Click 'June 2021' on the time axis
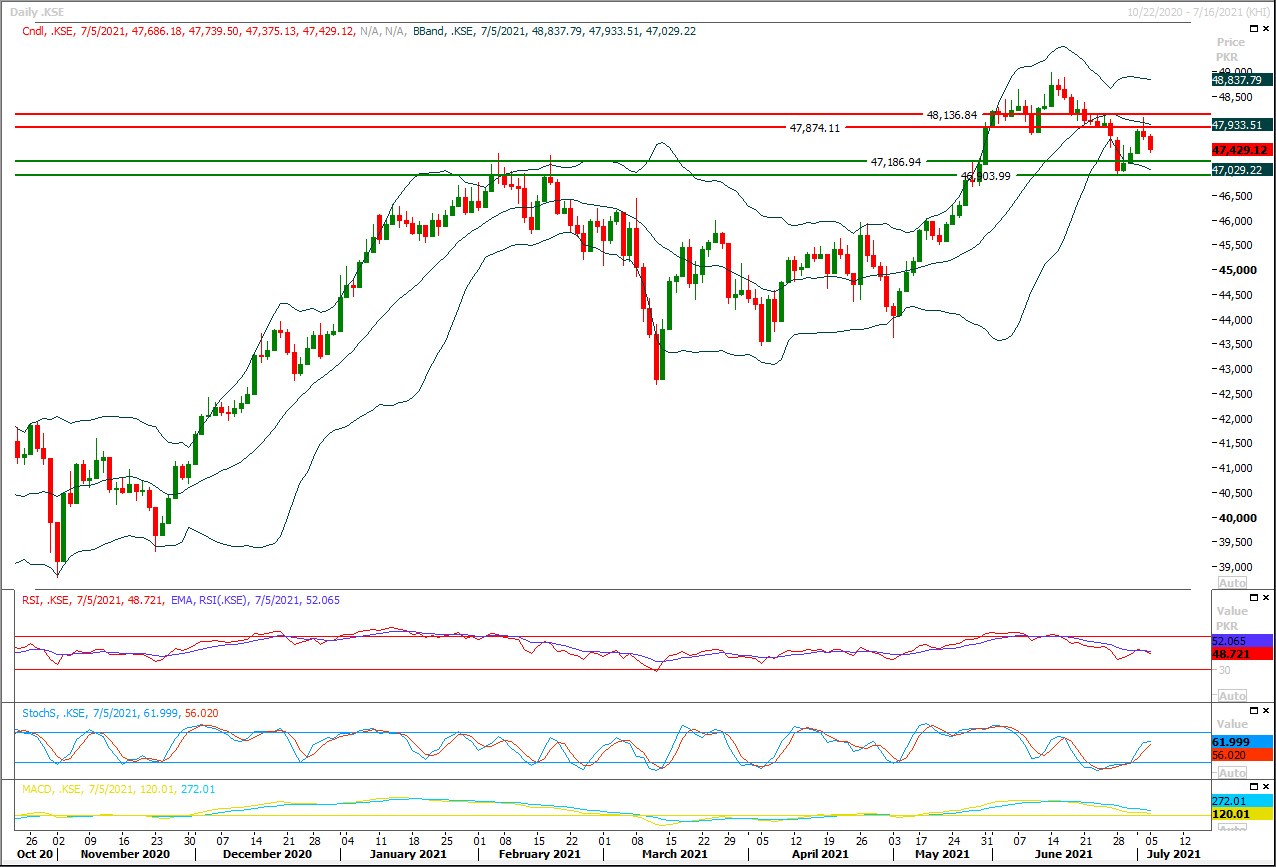 [1062, 854]
